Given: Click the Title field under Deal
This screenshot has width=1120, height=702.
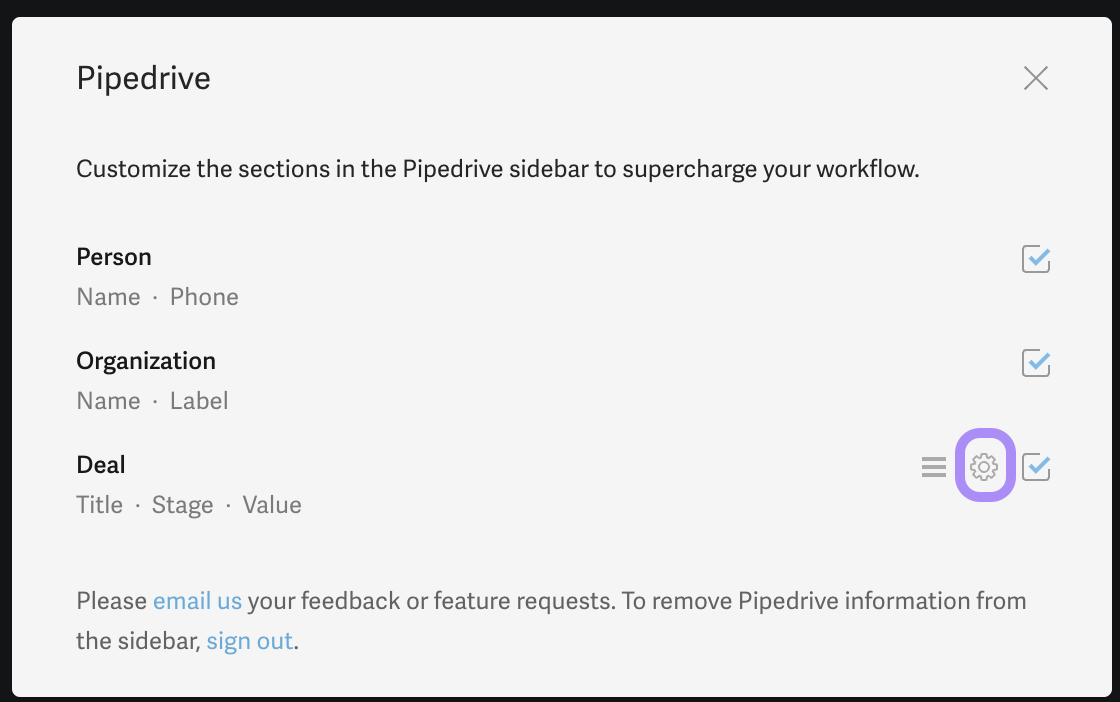Looking at the screenshot, I should coord(99,505).
